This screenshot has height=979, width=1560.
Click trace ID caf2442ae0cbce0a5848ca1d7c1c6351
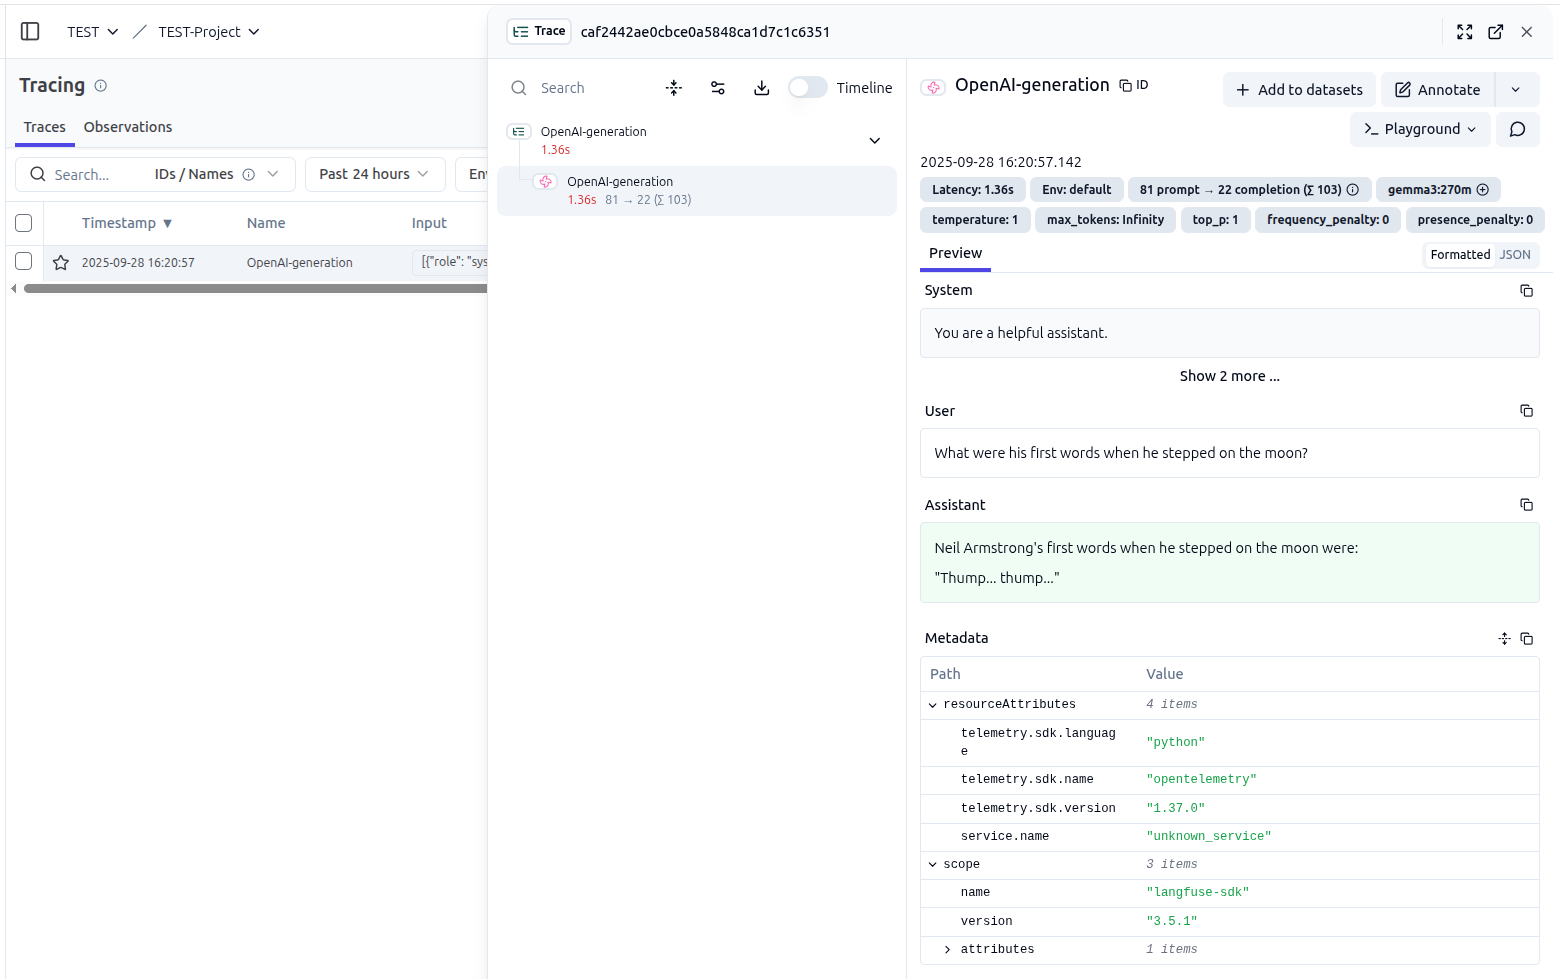(705, 32)
